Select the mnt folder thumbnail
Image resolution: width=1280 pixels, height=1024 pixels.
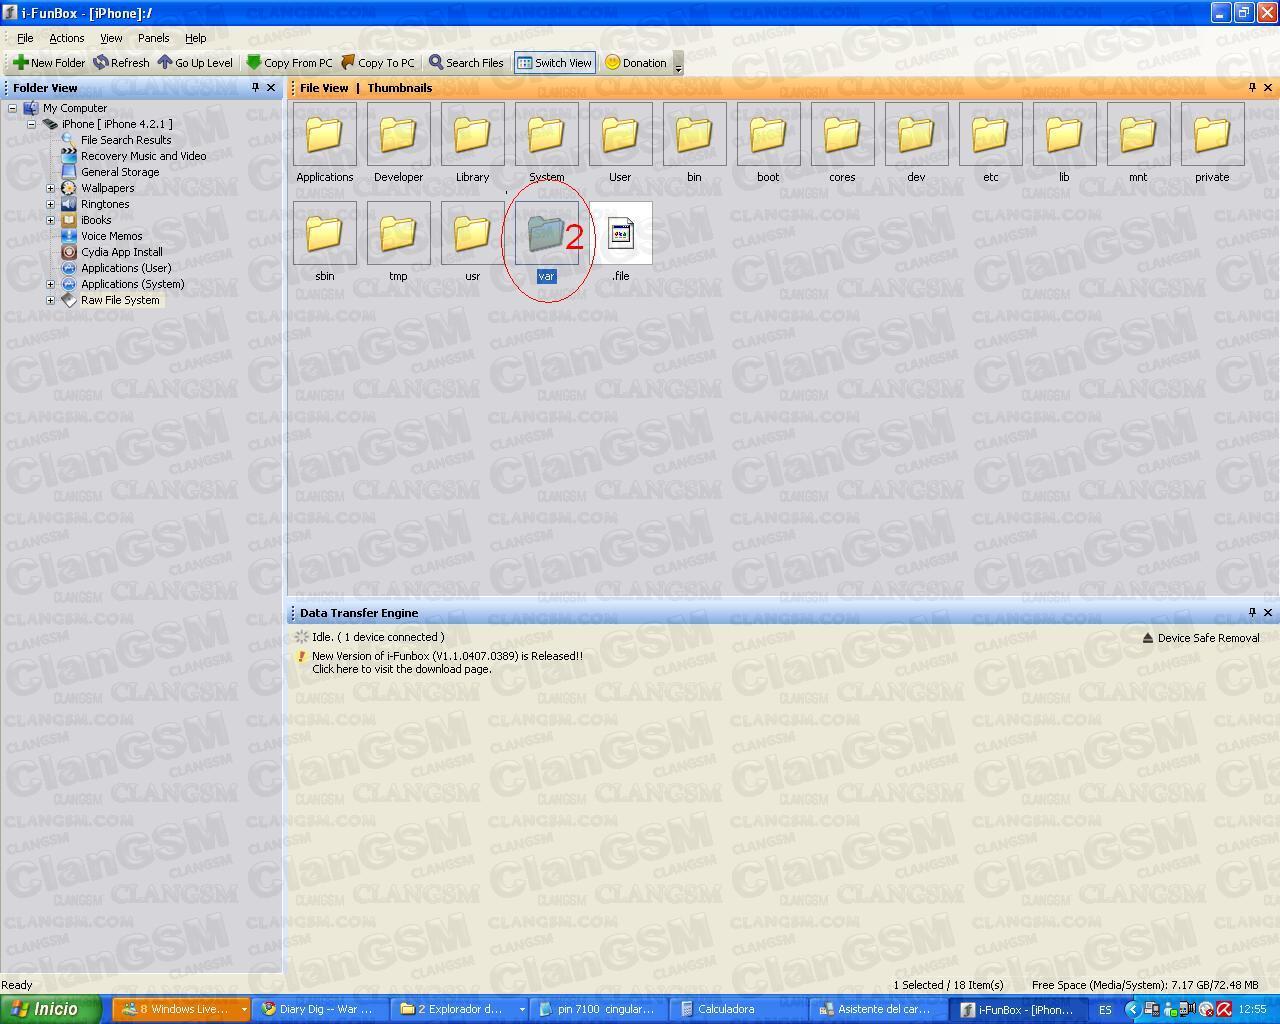coord(1138,134)
